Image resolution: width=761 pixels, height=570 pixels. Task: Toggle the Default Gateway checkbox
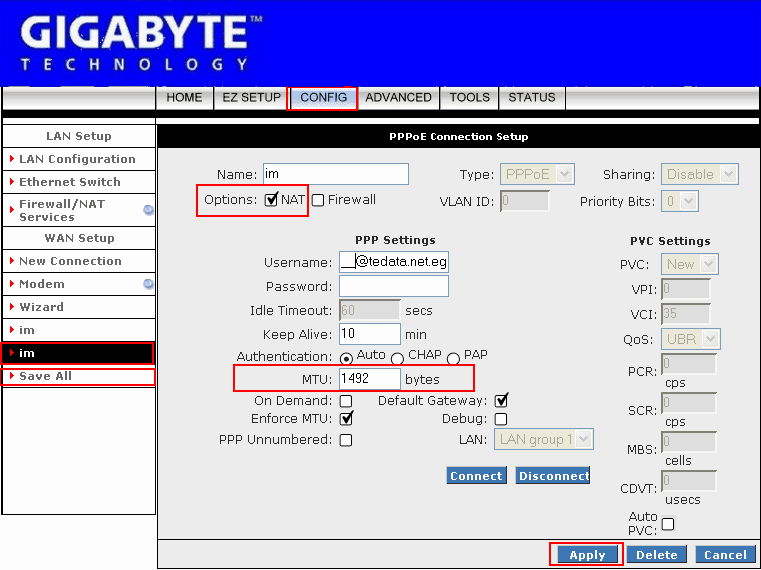pos(501,401)
